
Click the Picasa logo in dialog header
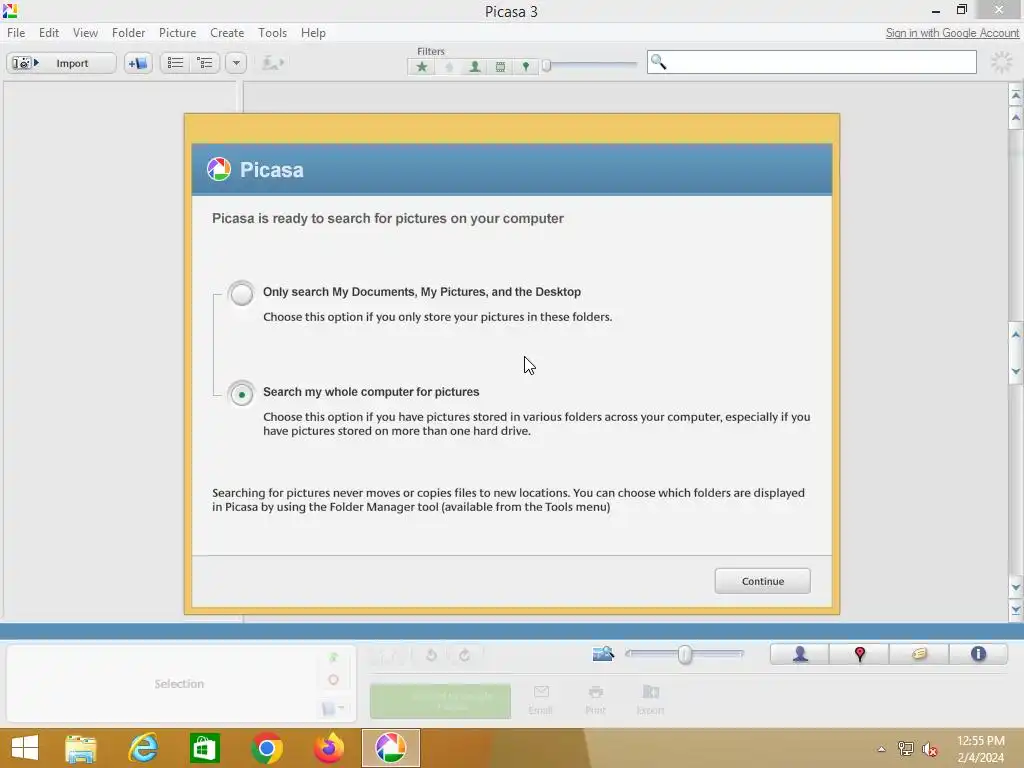click(219, 170)
